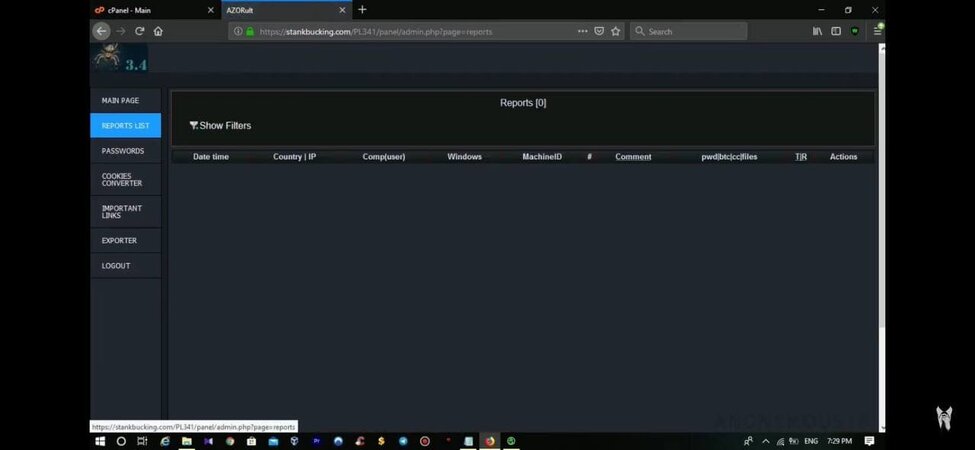Click the 7:29 PM taskbar clock

(x=839, y=441)
